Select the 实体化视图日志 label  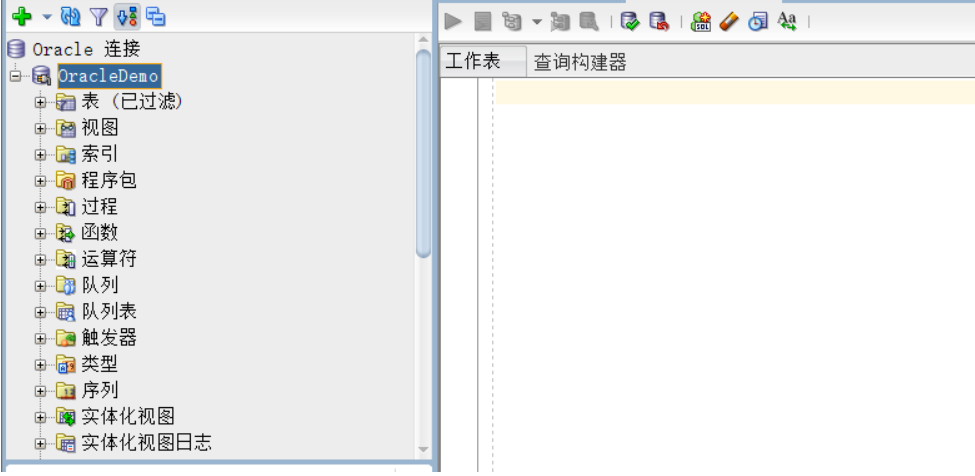[x=146, y=442]
